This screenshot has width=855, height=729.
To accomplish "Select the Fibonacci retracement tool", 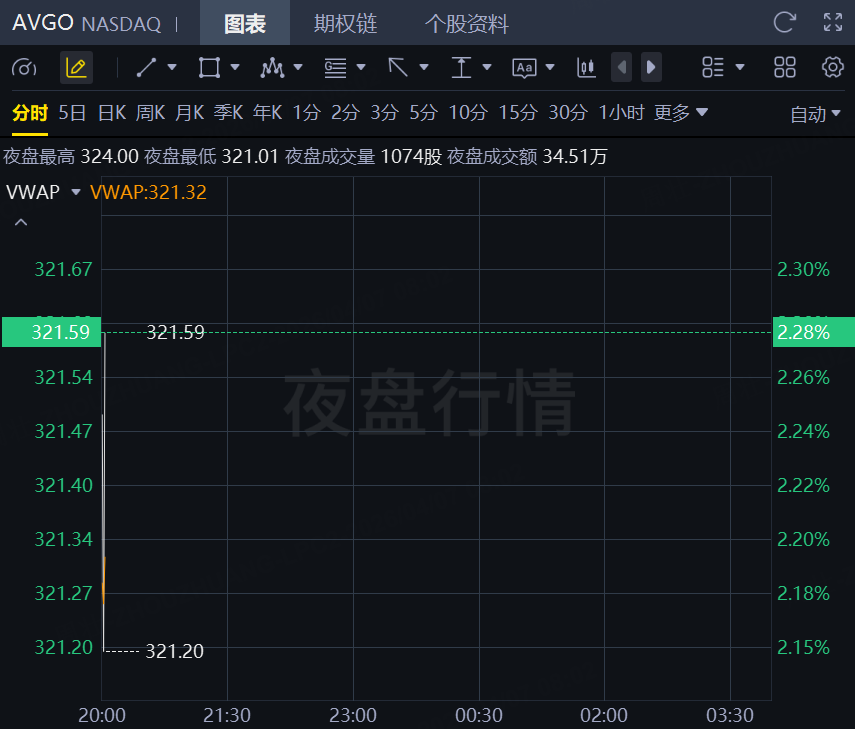I will 335,68.
